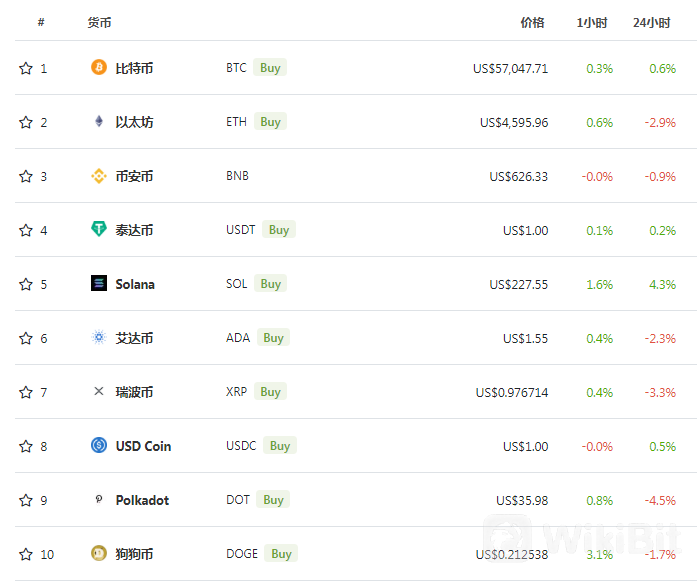Click the XRP cross logo icon
The image size is (697, 582).
point(99,391)
